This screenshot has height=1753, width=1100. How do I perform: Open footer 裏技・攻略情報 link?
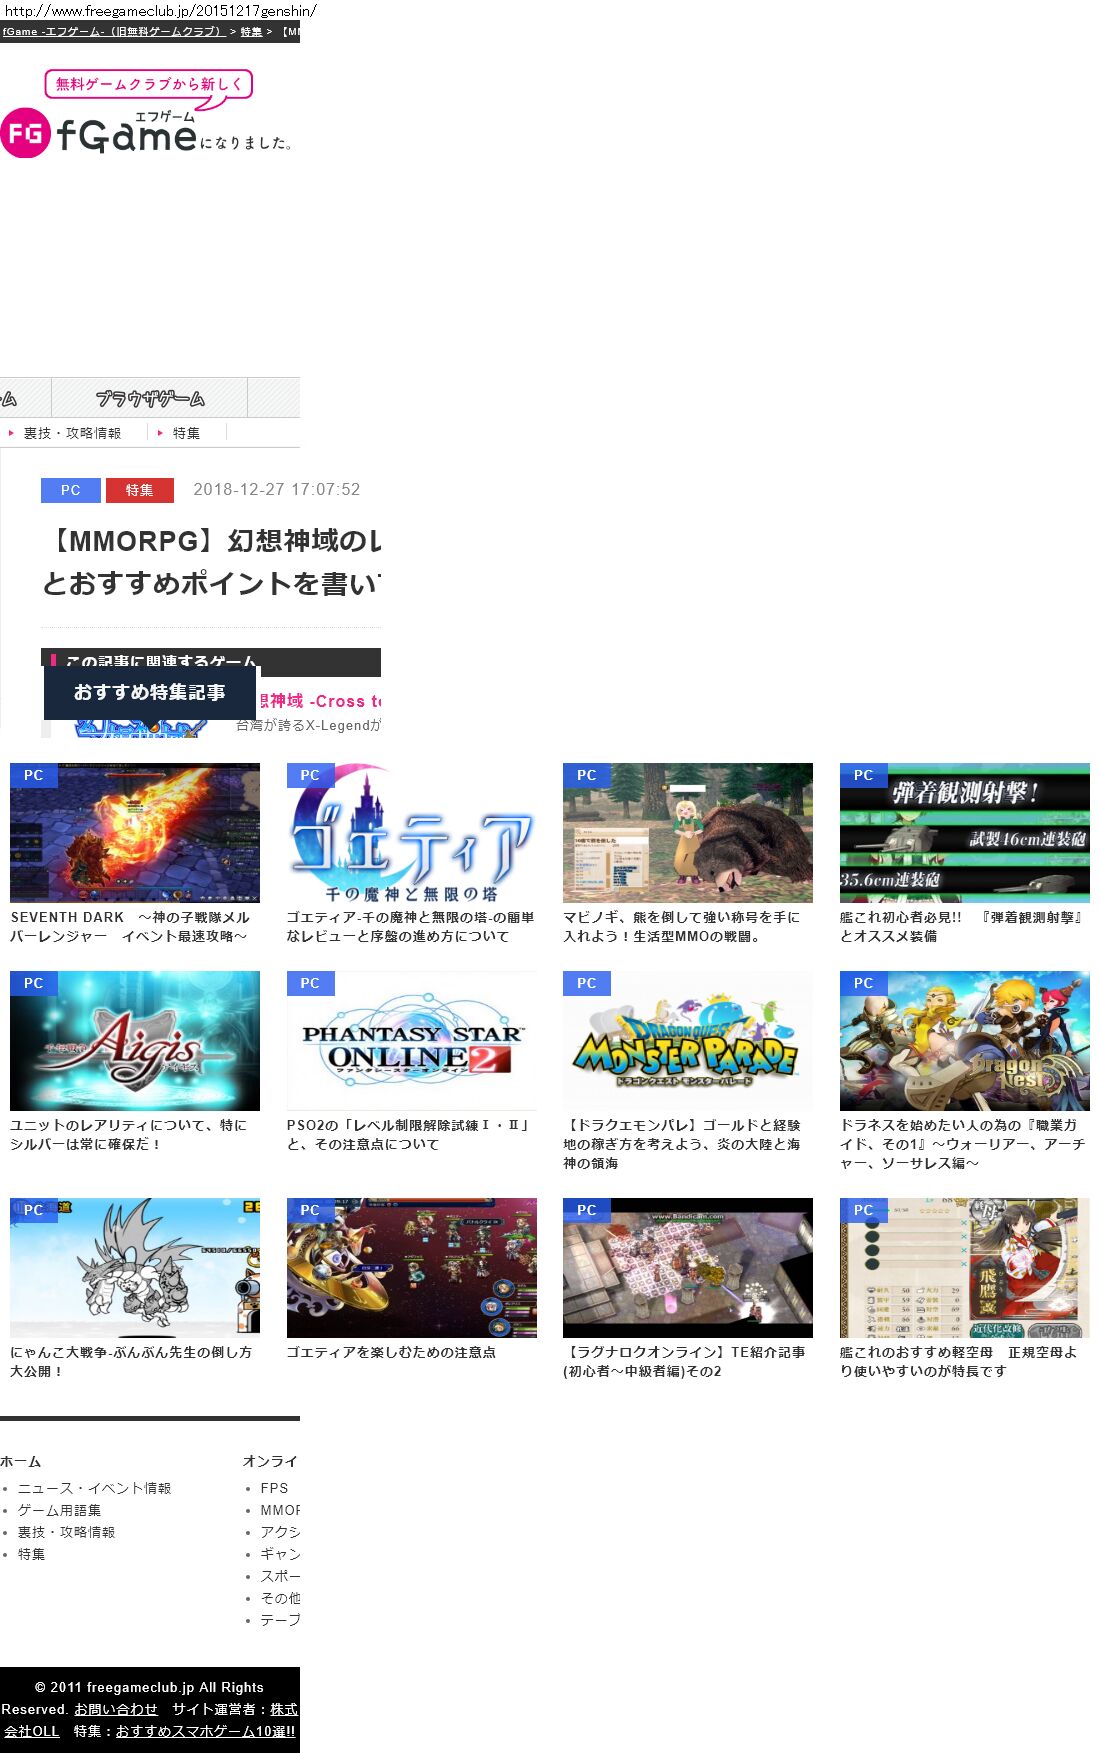pyautogui.click(x=66, y=1532)
